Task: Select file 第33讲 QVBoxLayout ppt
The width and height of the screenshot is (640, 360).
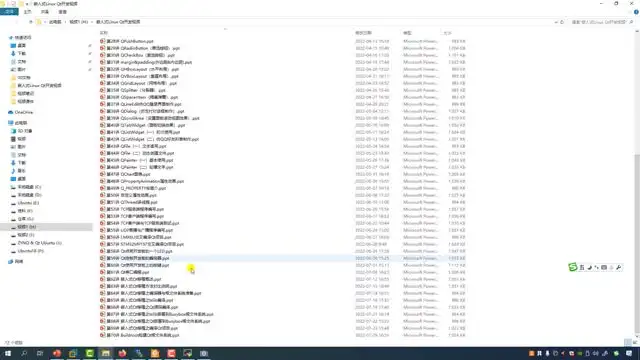Action: (142, 76)
